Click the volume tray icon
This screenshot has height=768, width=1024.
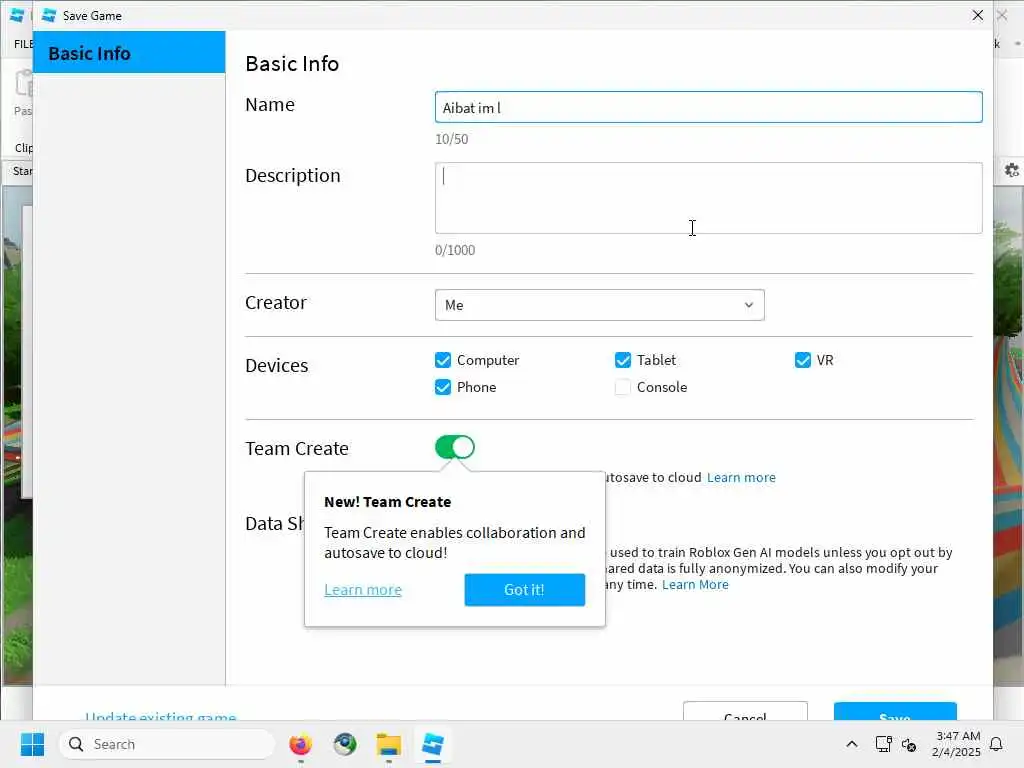(x=909, y=744)
